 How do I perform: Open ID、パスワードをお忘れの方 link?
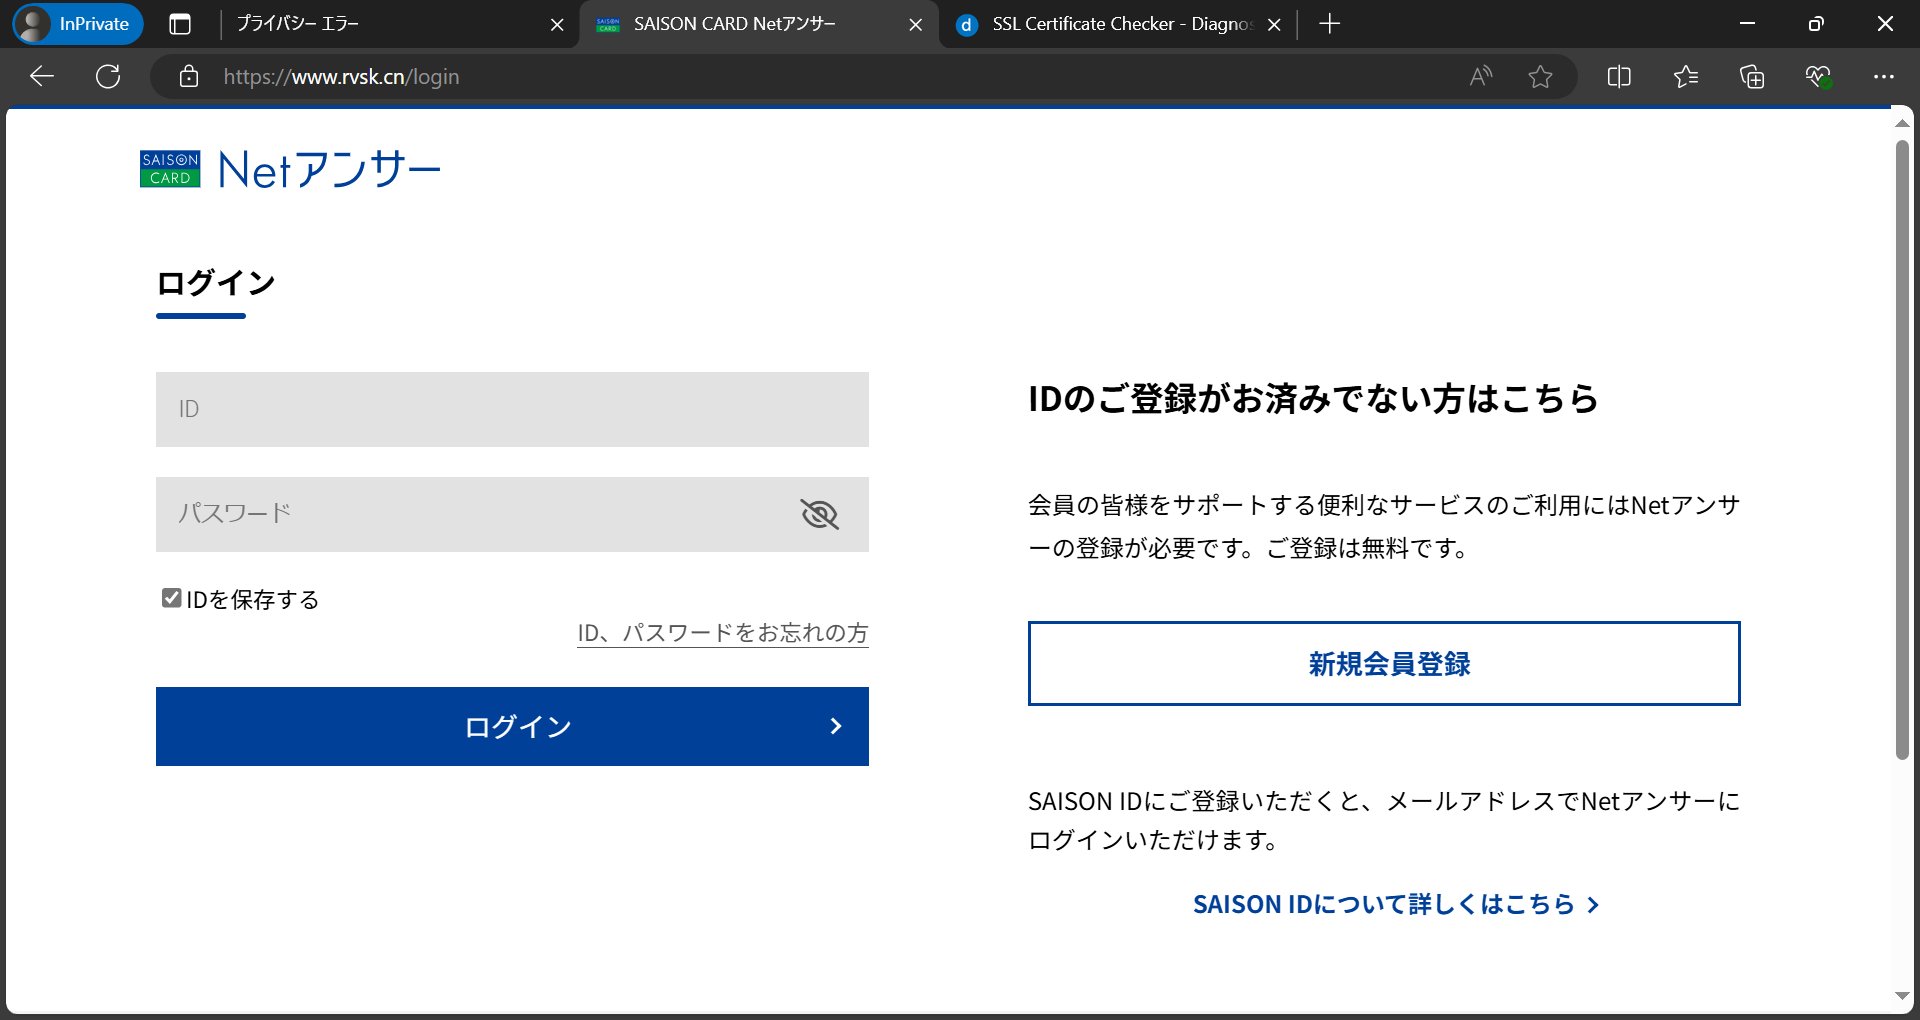pos(723,633)
